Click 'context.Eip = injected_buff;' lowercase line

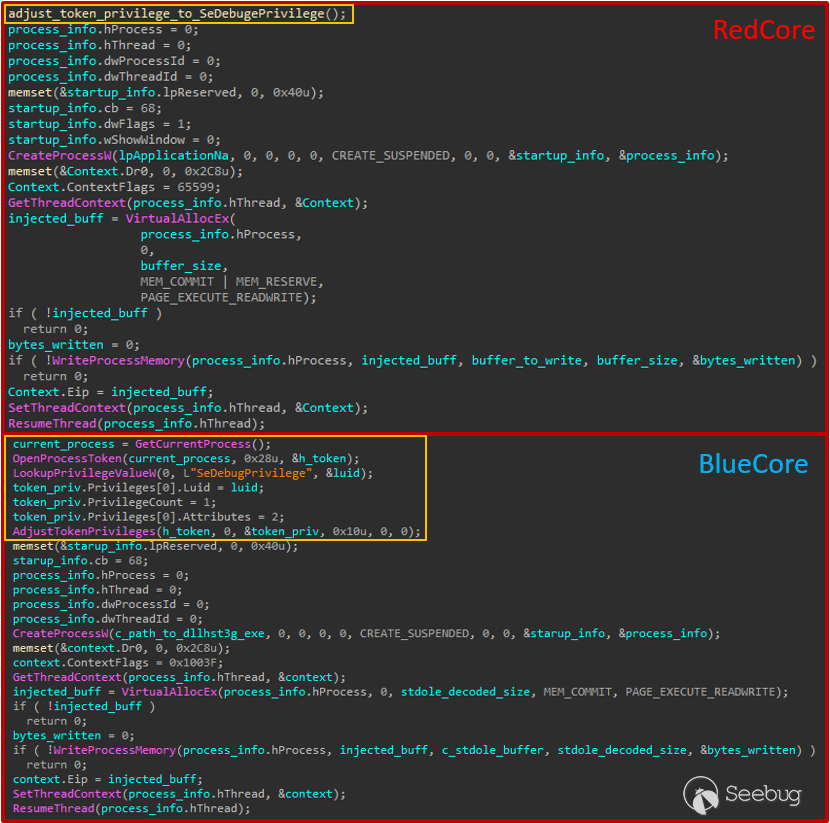pos(107,780)
